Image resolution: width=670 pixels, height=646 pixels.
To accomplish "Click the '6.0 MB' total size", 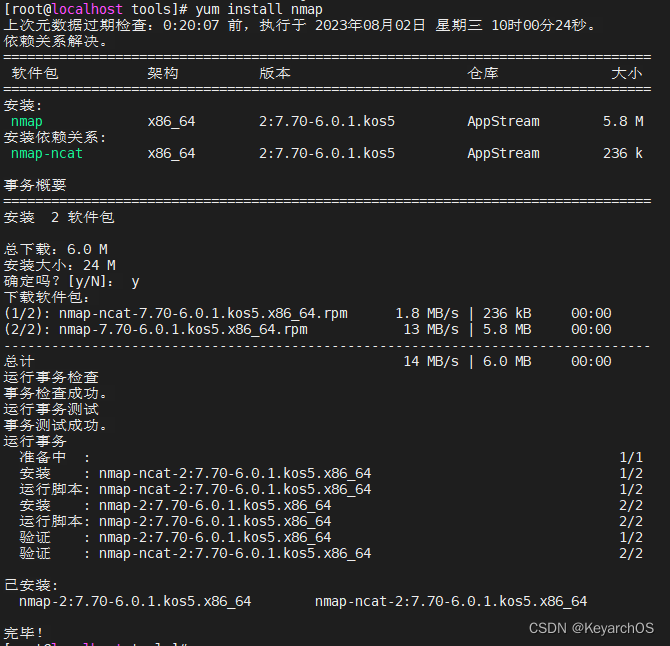I will point(507,361).
